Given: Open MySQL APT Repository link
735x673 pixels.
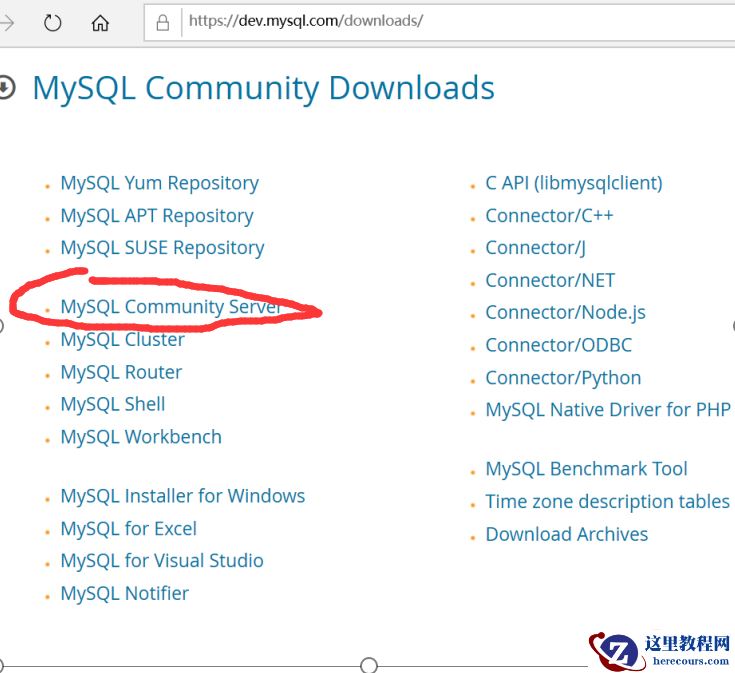Looking at the screenshot, I should (157, 216).
